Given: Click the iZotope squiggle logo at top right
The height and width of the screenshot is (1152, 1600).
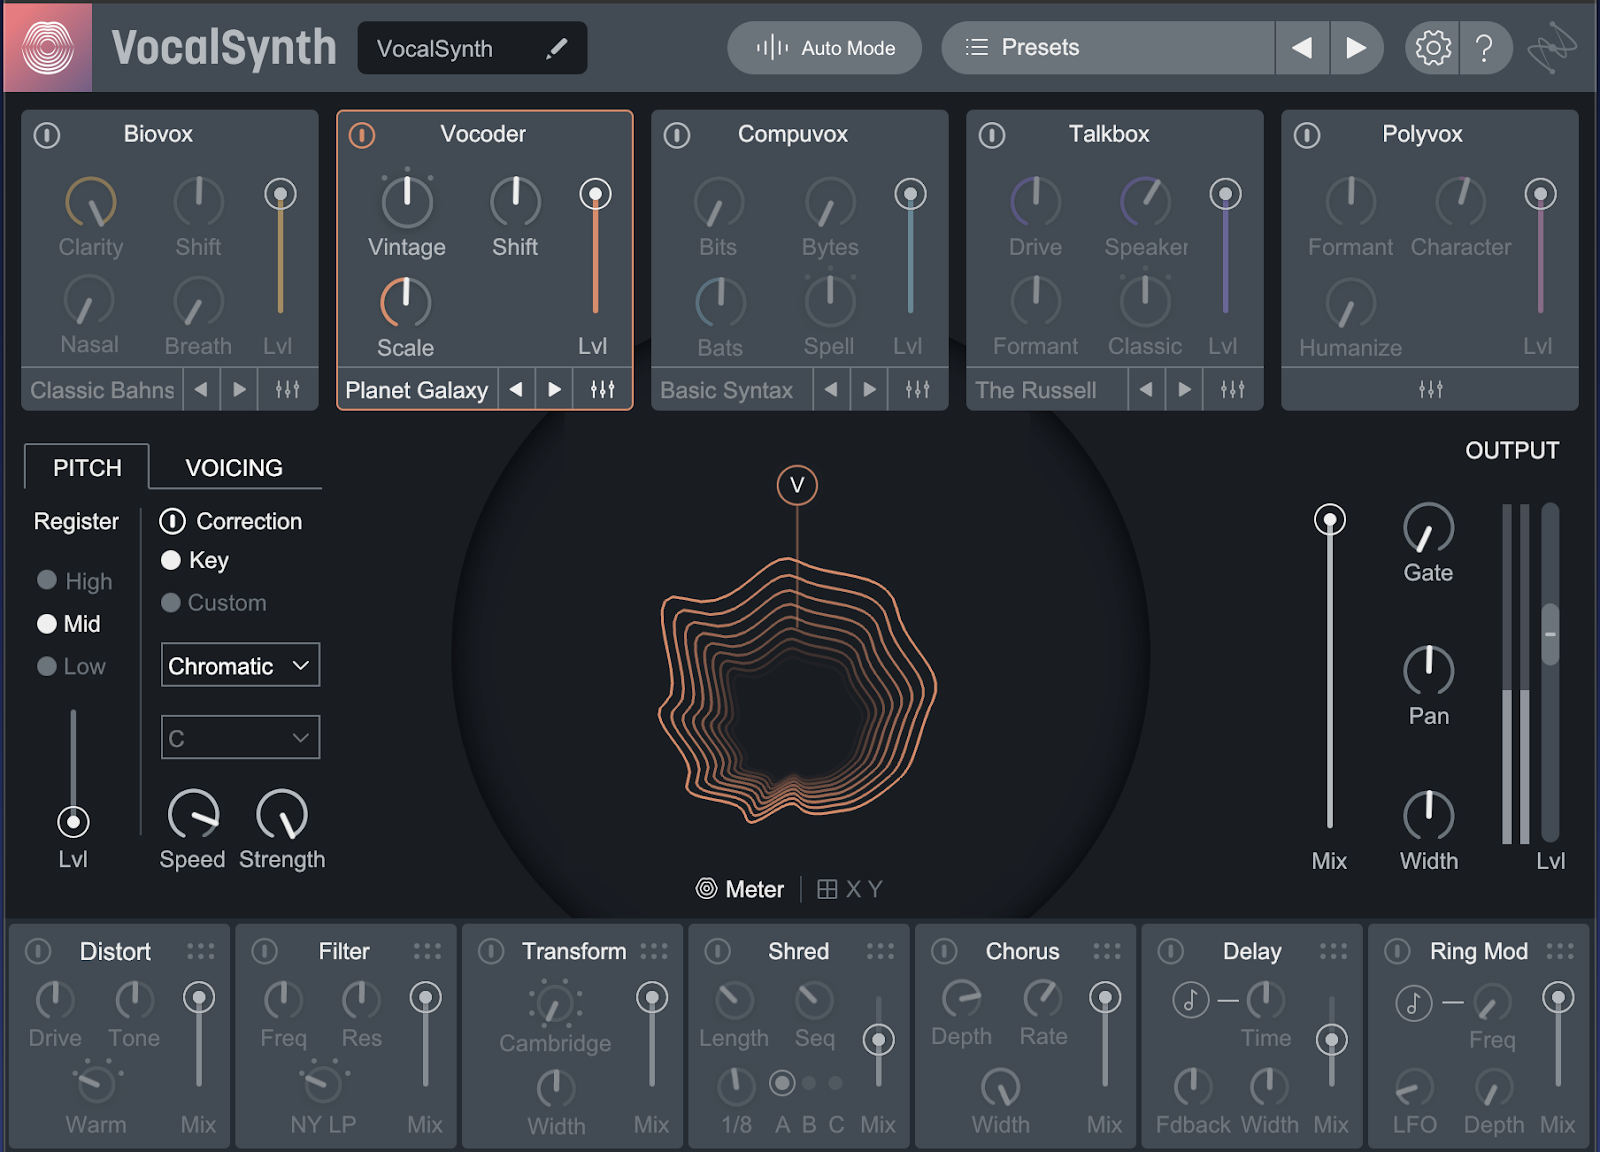Looking at the screenshot, I should pyautogui.click(x=1551, y=48).
